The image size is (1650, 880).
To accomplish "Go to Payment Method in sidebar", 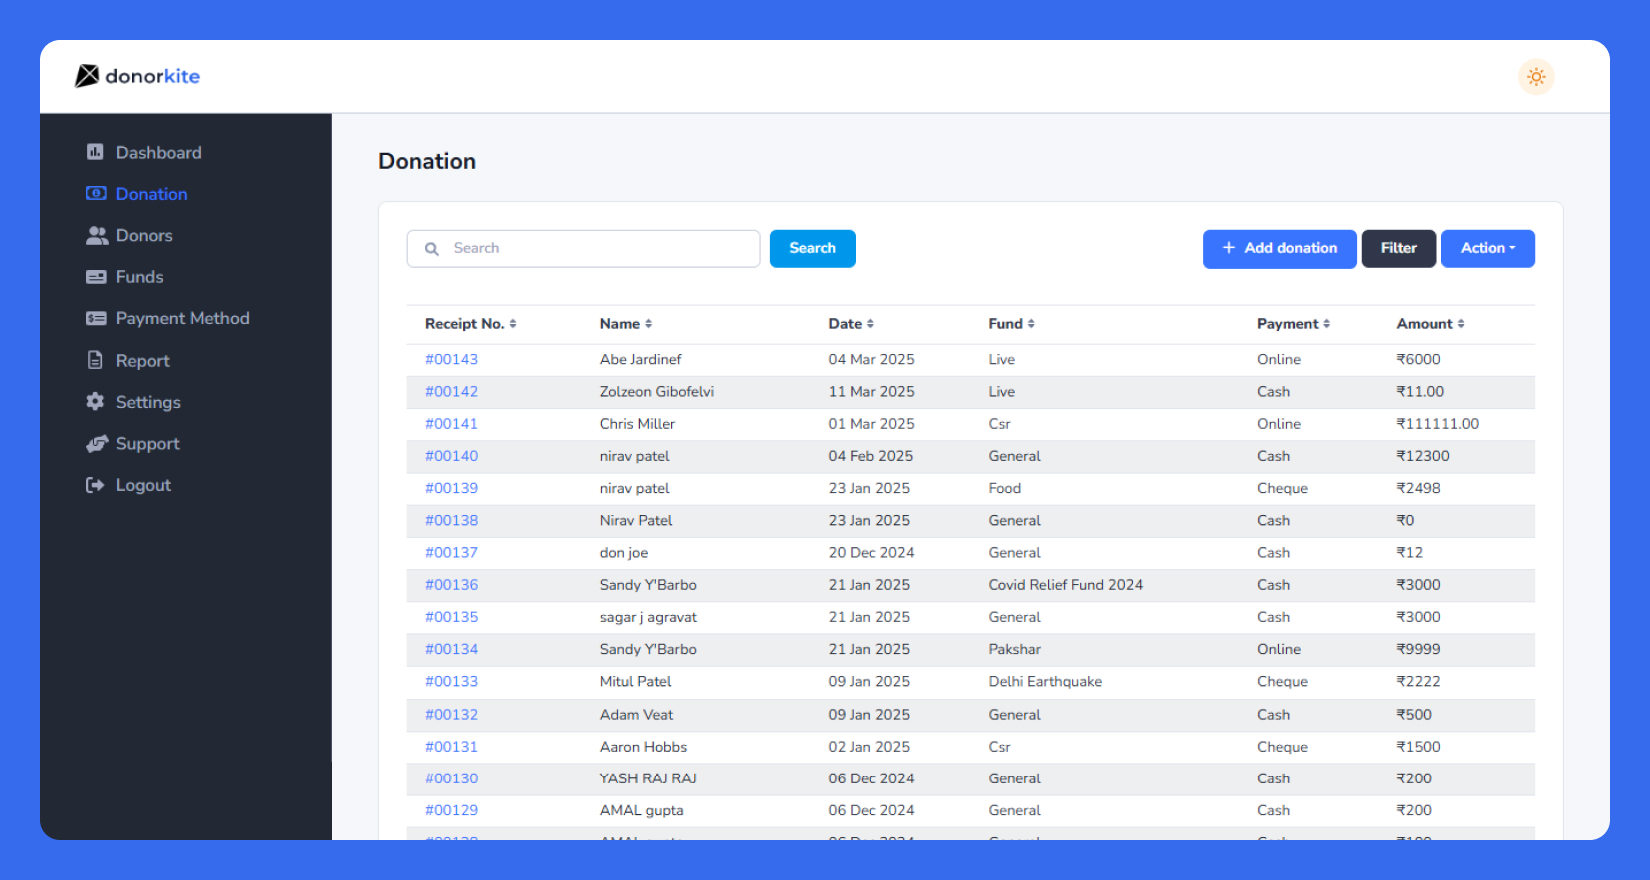I will [x=182, y=318].
